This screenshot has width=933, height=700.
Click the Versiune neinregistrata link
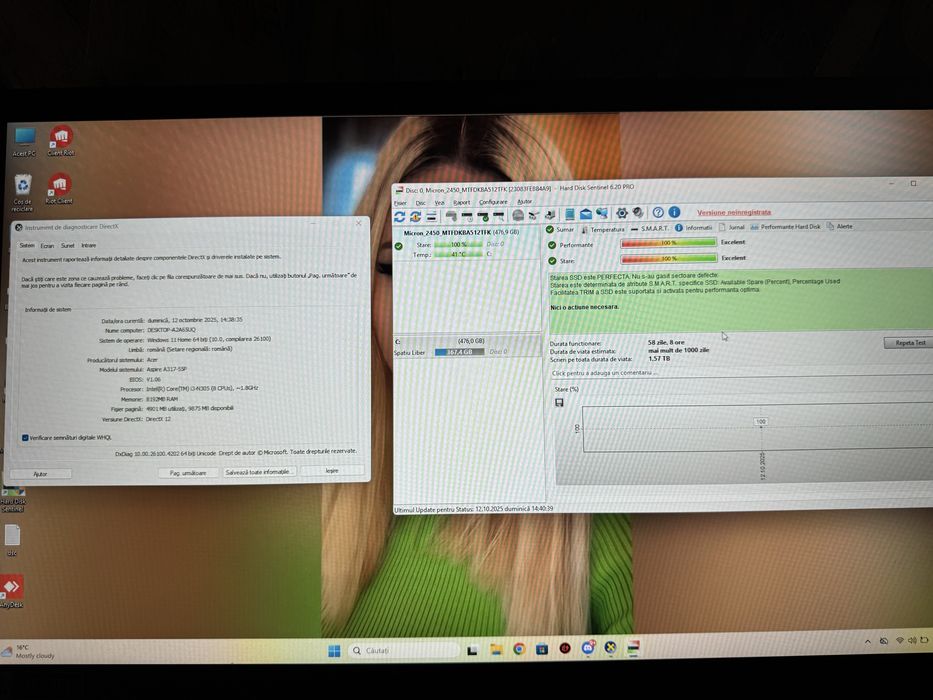point(734,212)
